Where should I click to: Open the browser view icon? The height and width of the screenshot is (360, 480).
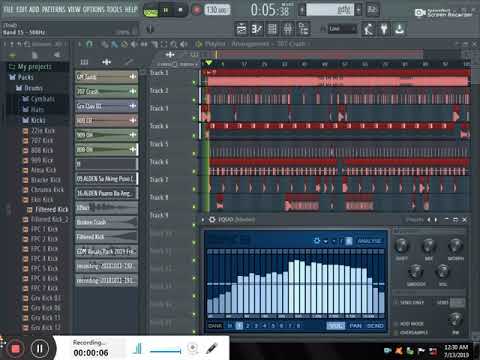304,29
